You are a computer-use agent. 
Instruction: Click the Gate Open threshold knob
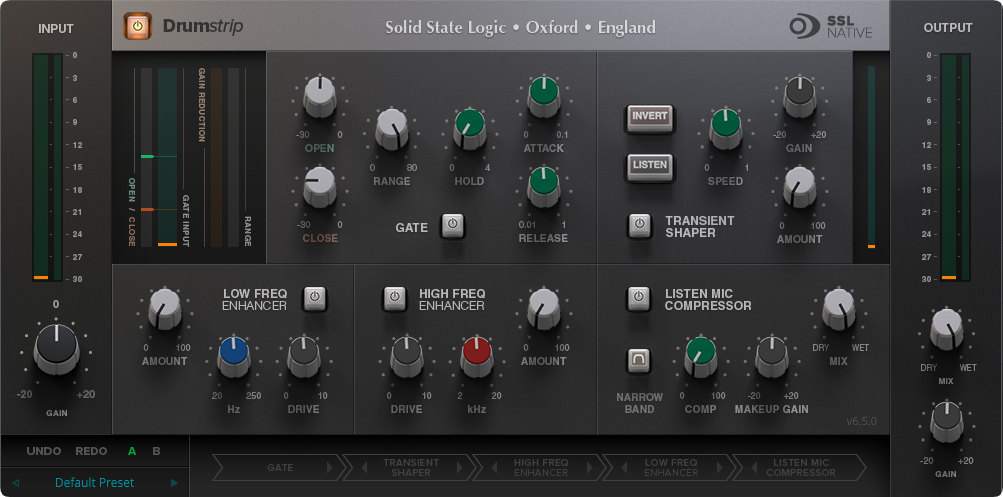coord(320,97)
